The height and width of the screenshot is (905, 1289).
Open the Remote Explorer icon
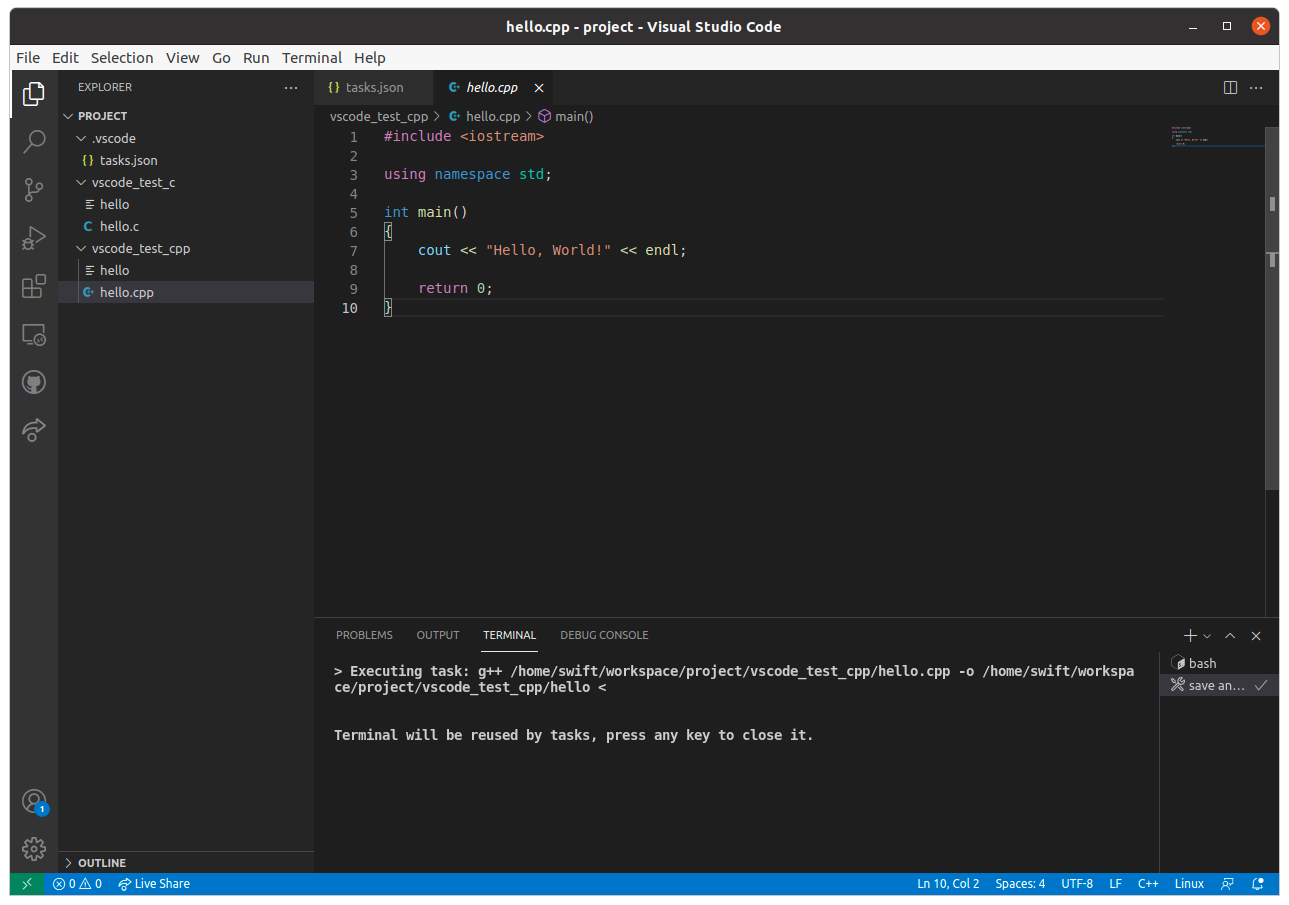(34, 334)
